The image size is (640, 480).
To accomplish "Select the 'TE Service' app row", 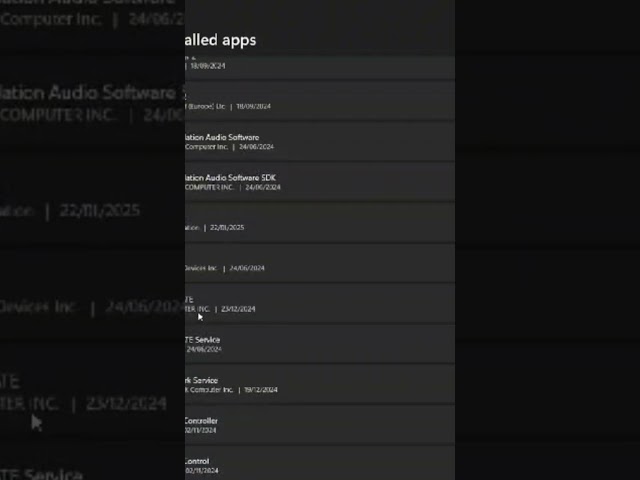I will [x=320, y=343].
